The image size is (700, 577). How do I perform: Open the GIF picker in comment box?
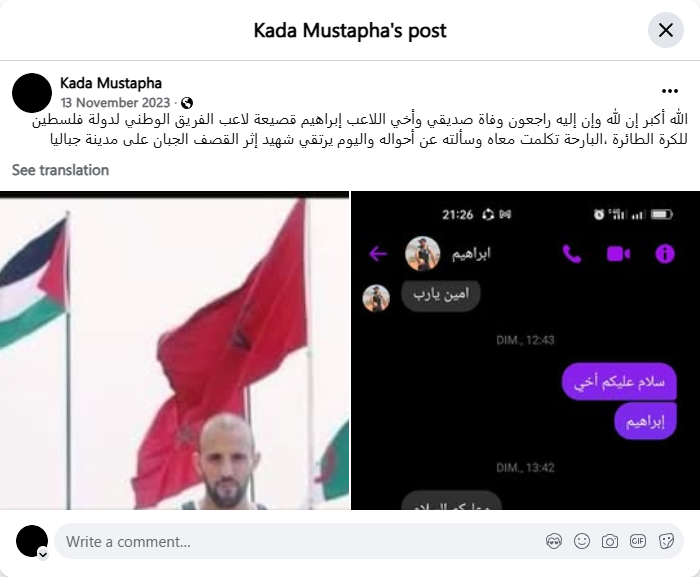coord(638,541)
